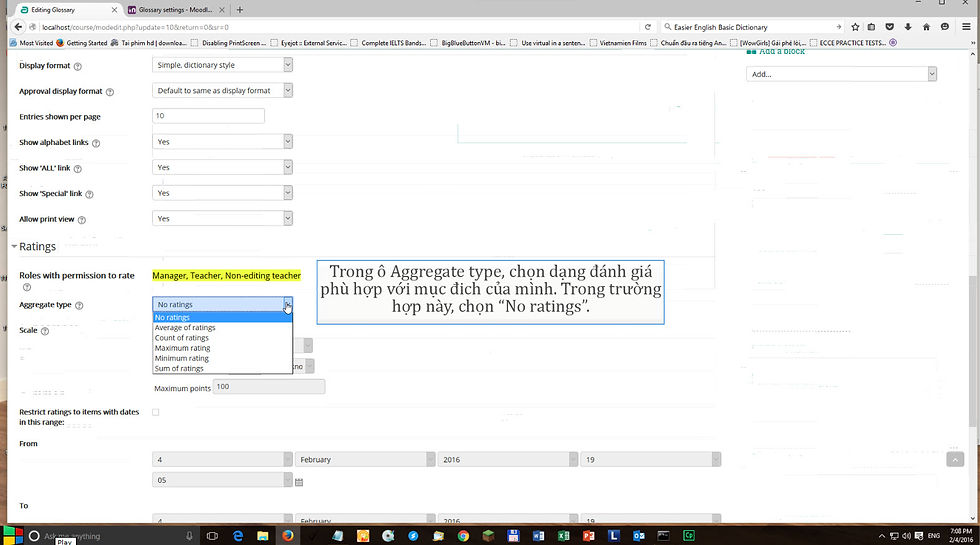
Task: Open help for Scale
Action: coord(45,331)
